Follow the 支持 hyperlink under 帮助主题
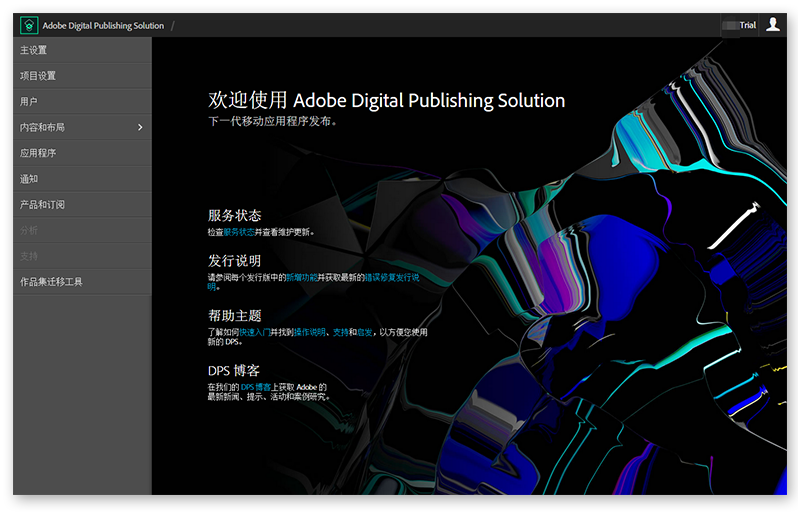The image size is (798, 512). point(340,332)
